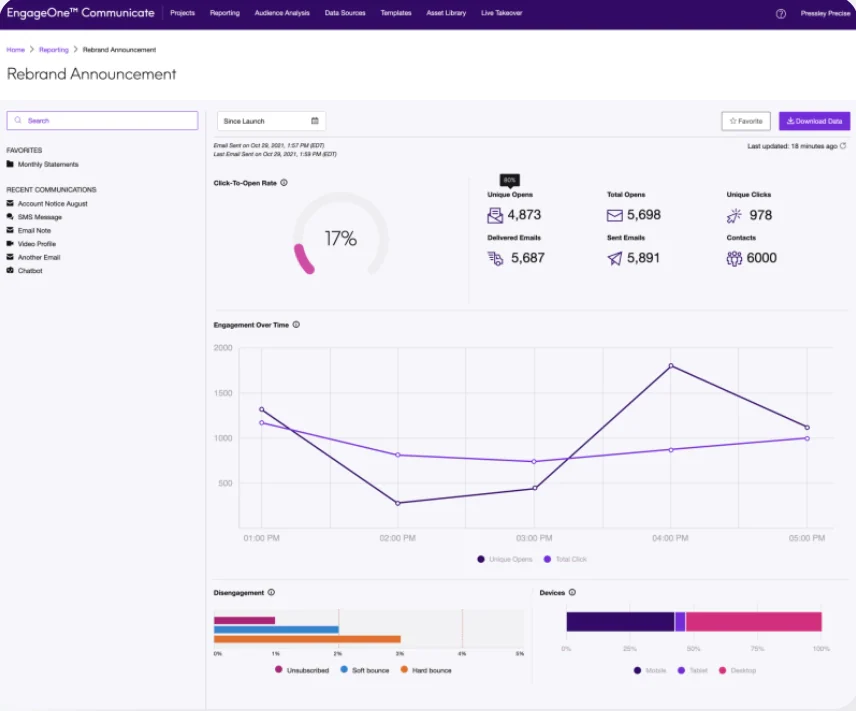
Task: Open the Engagement Over Time info icon
Action: [296, 324]
